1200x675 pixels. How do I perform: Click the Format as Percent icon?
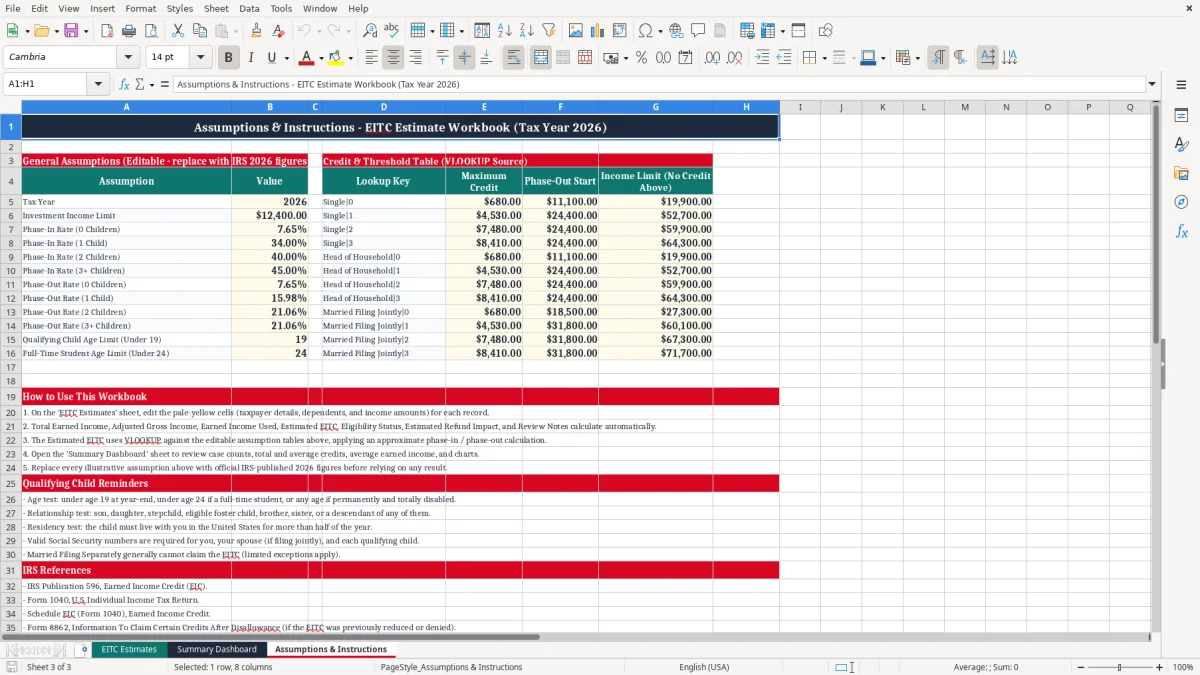point(641,58)
